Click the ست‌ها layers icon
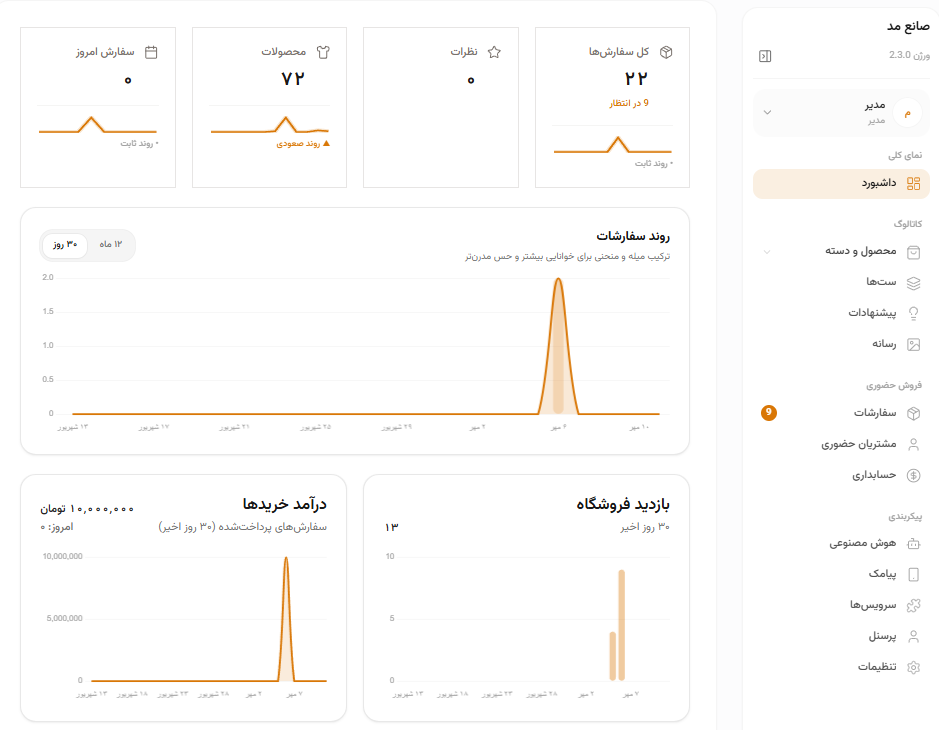Screen dimensions: 939x730 [x=913, y=283]
